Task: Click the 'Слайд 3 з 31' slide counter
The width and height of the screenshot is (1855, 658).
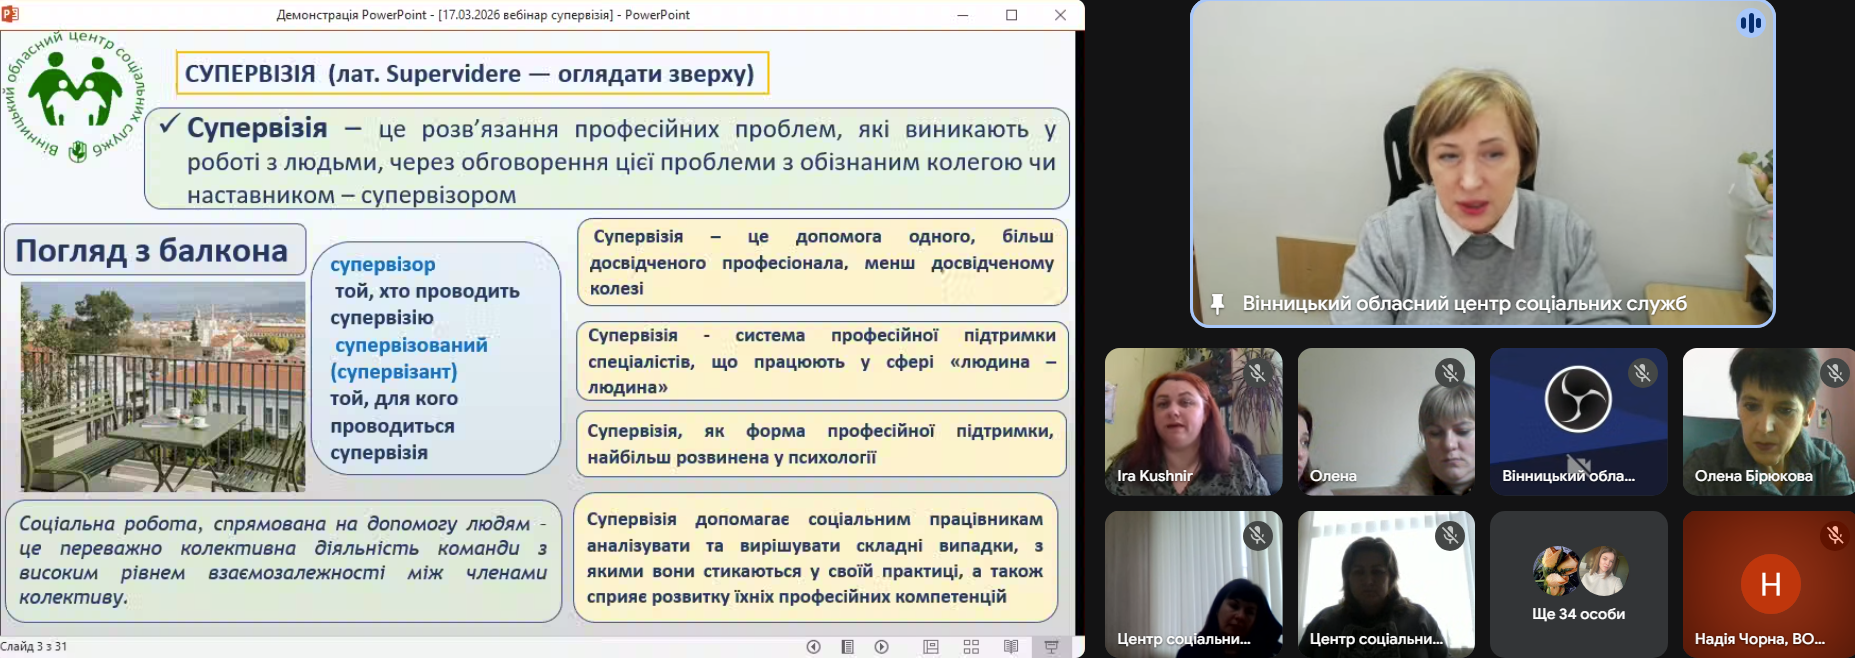Action: point(34,647)
